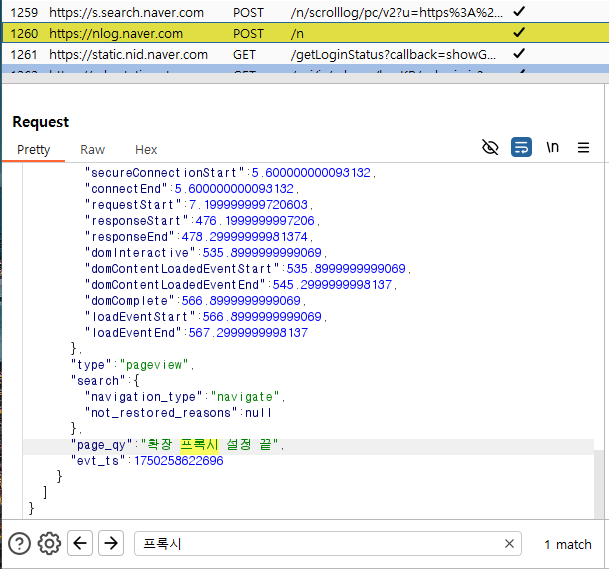Clear the search field with X
The image size is (609, 569).
509,543
